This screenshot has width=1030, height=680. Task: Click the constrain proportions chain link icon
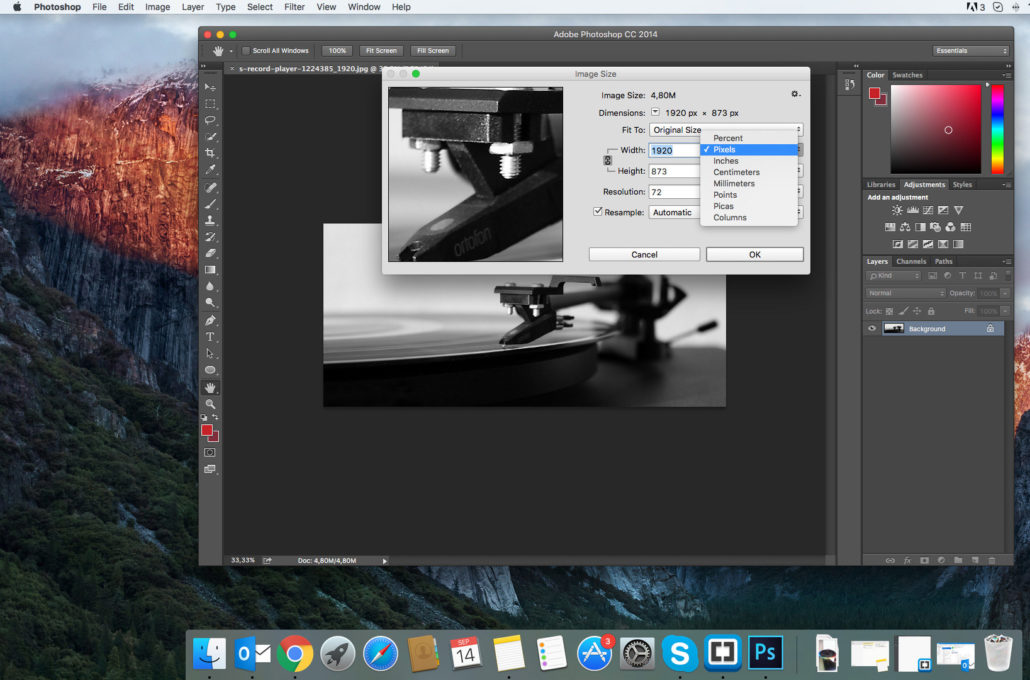pos(607,161)
